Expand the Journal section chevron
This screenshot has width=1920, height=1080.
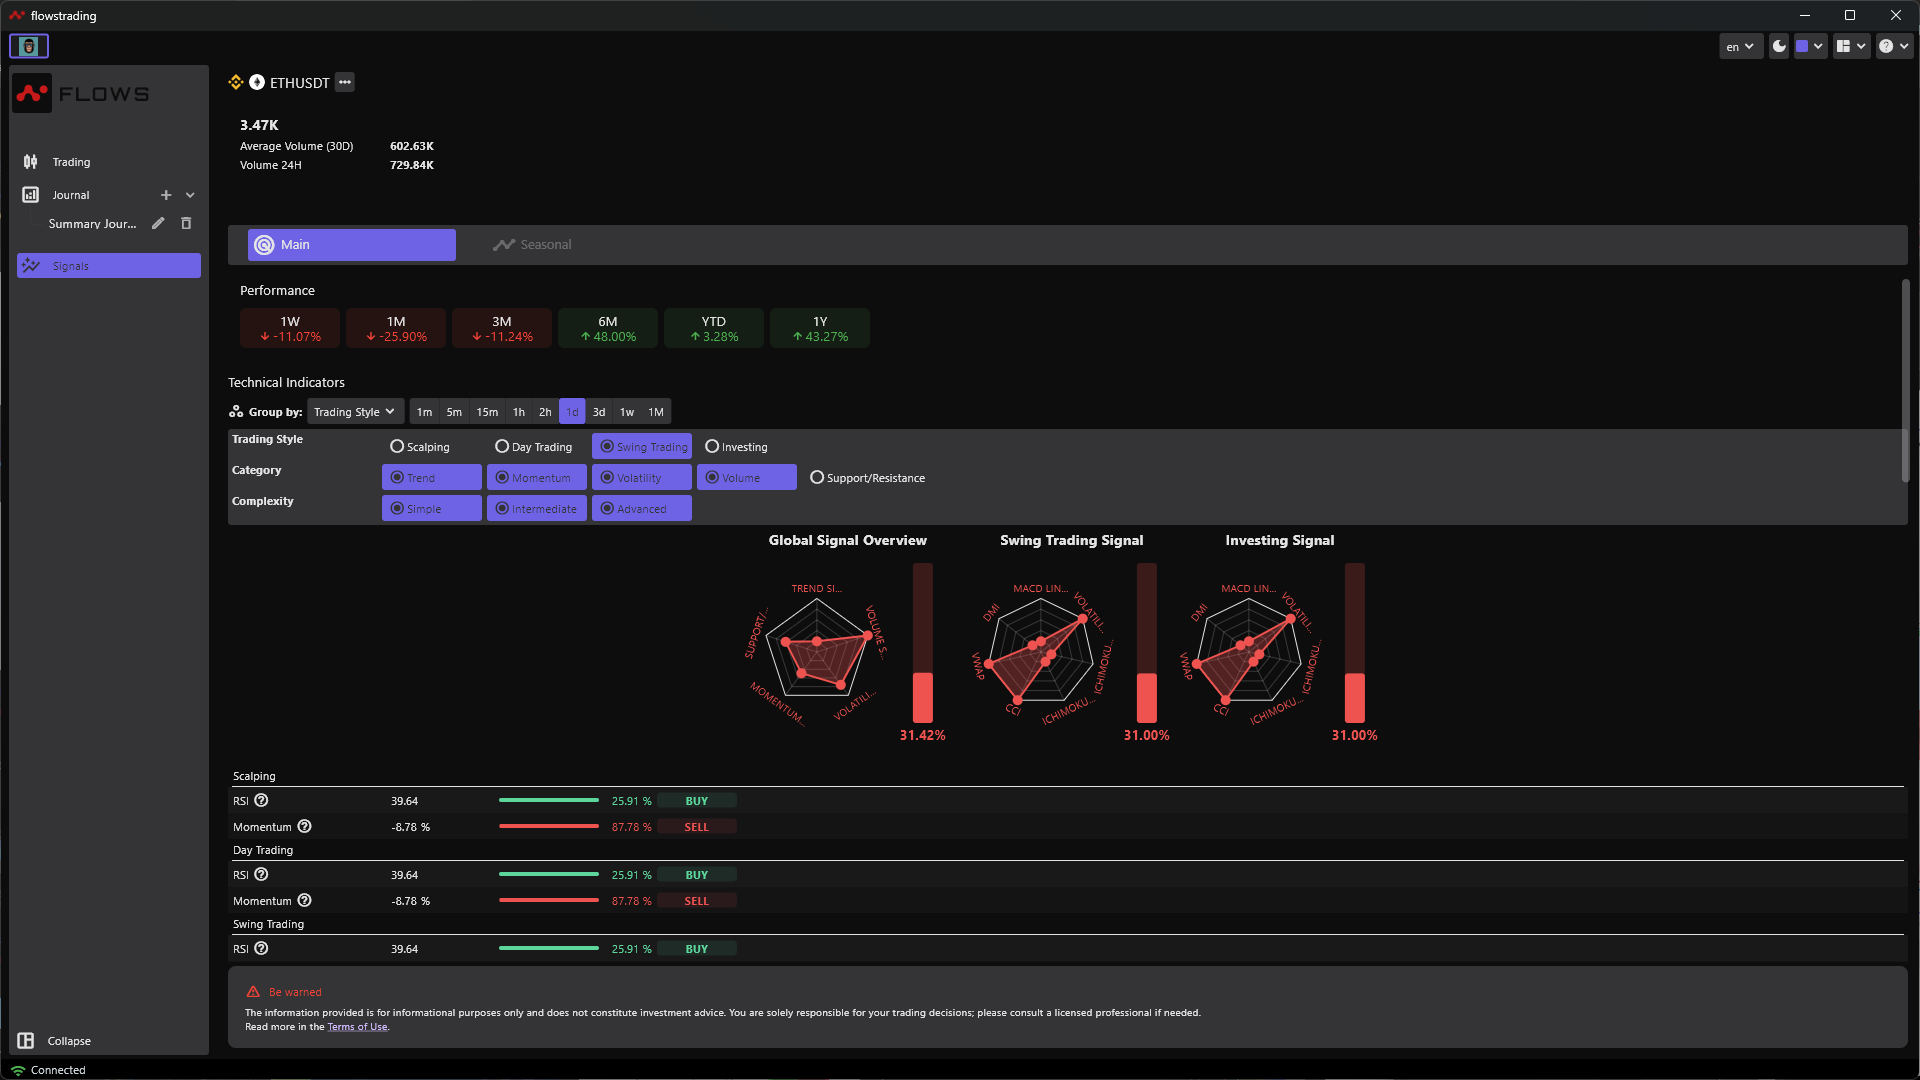190,195
